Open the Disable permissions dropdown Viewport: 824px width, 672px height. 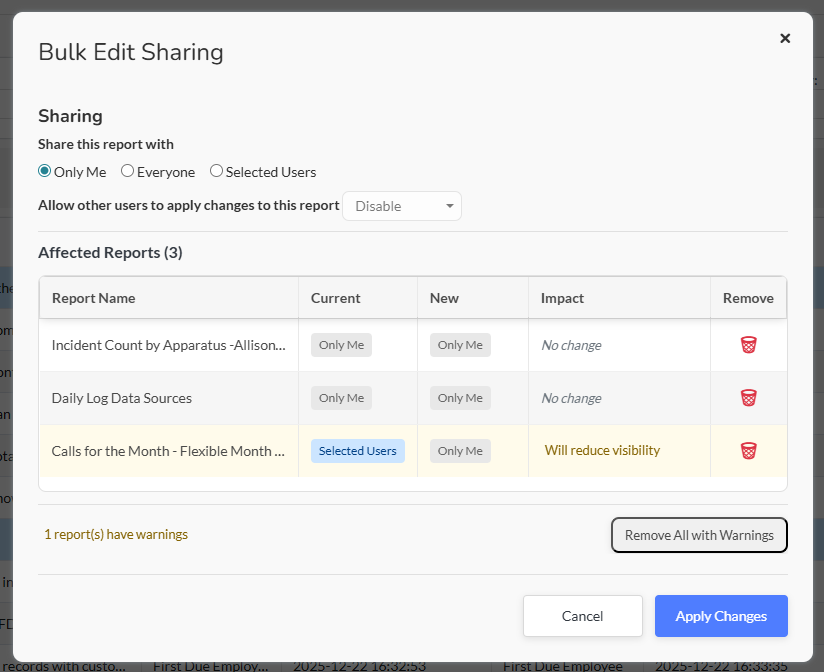pyautogui.click(x=402, y=206)
